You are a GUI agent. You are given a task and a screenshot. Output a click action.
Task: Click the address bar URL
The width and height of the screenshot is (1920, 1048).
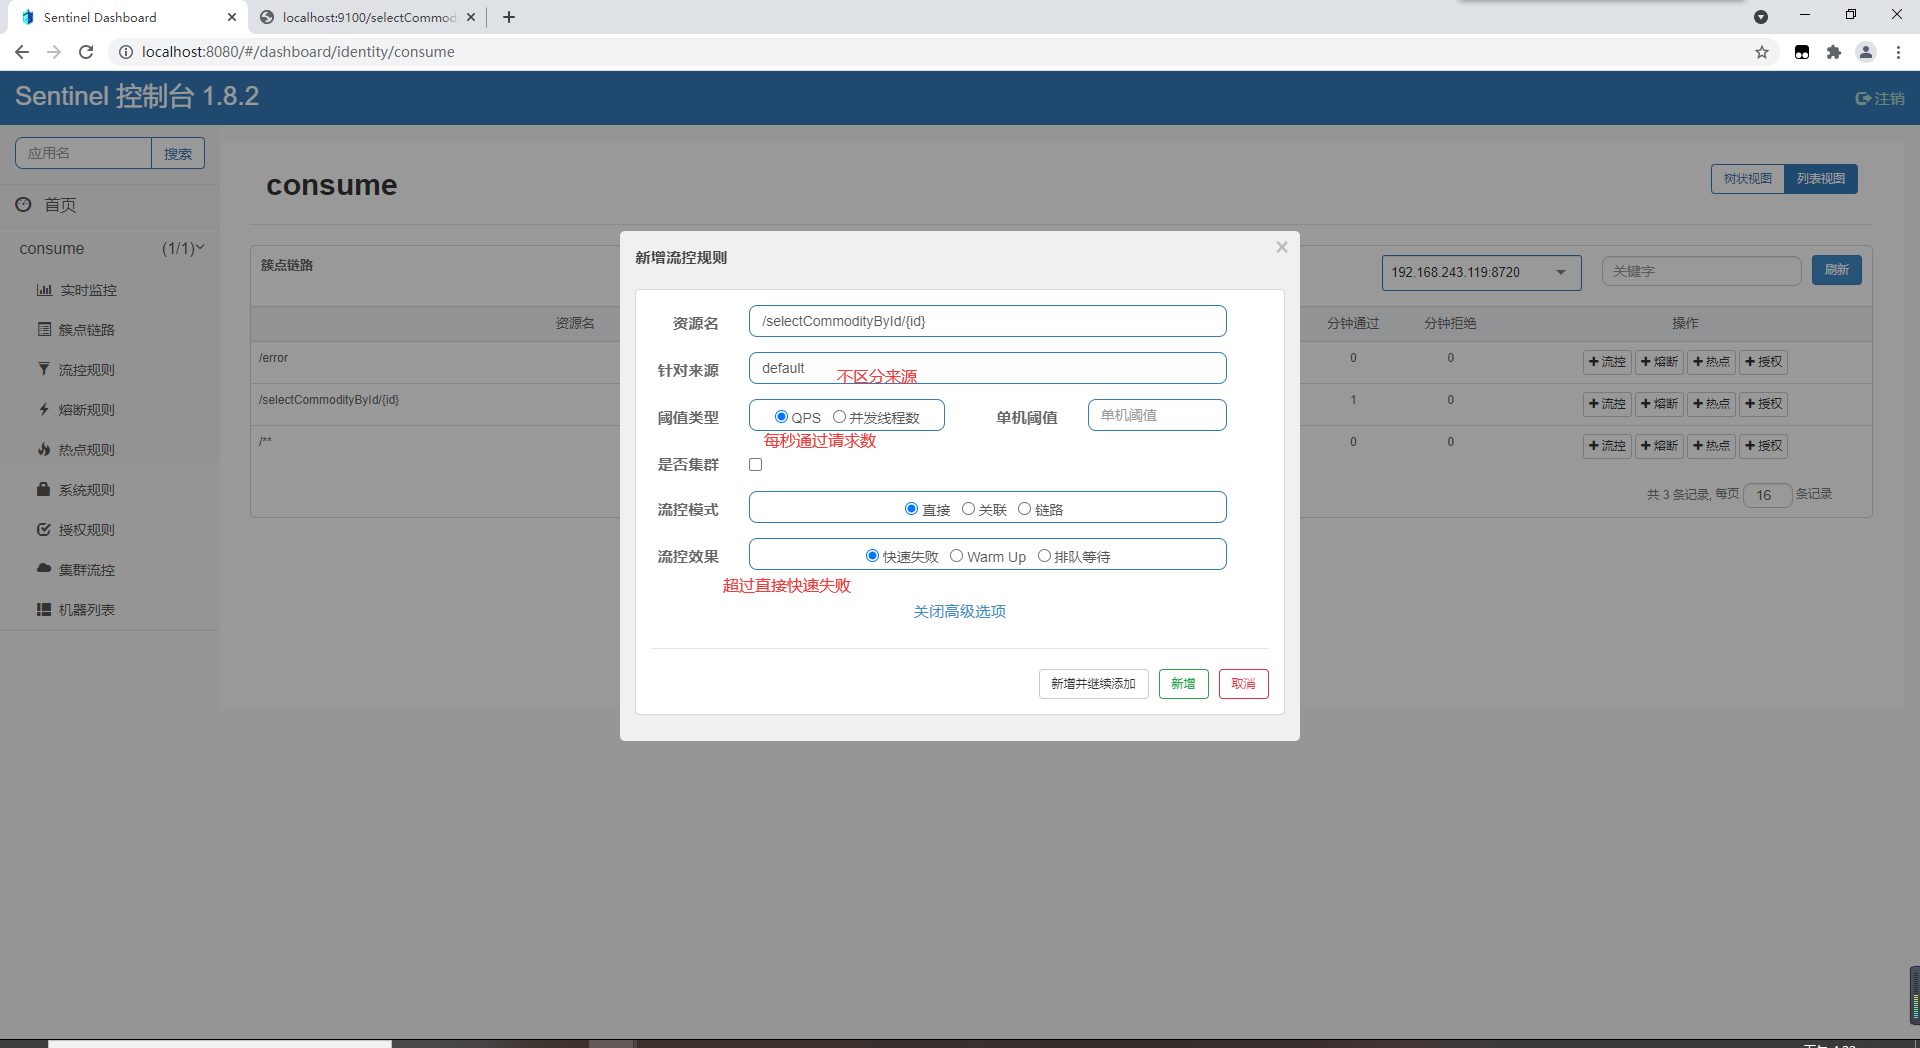(298, 52)
